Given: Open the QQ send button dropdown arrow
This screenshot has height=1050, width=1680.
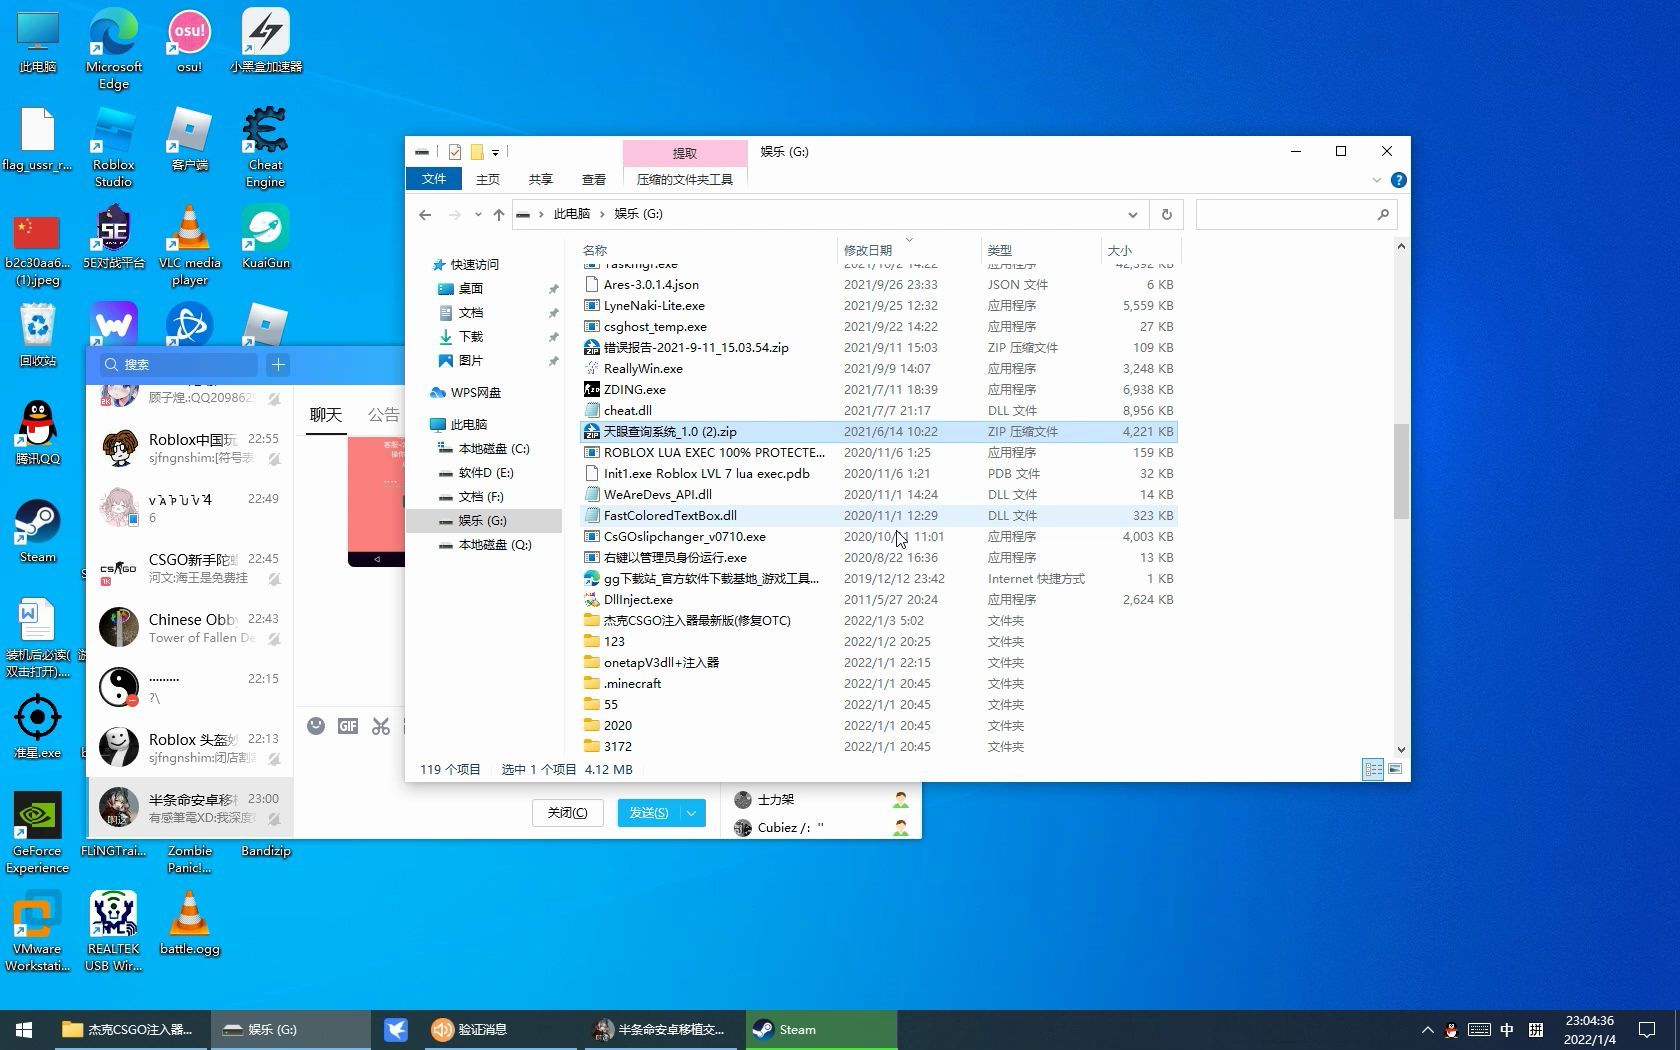Looking at the screenshot, I should coord(692,813).
